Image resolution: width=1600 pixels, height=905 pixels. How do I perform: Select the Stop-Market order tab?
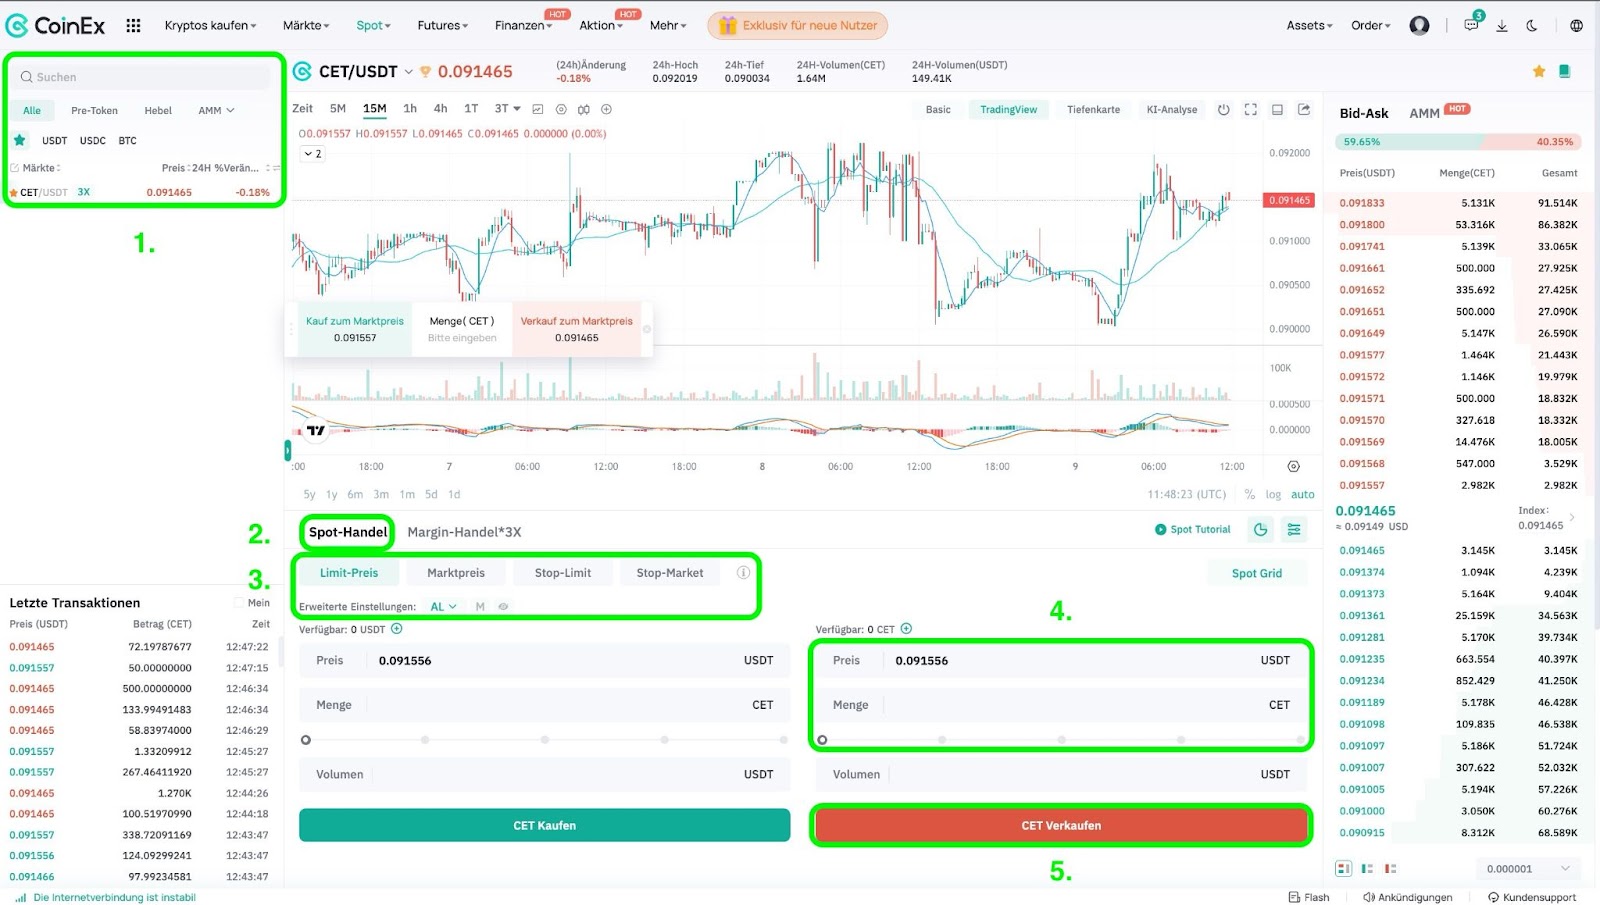[x=670, y=573]
